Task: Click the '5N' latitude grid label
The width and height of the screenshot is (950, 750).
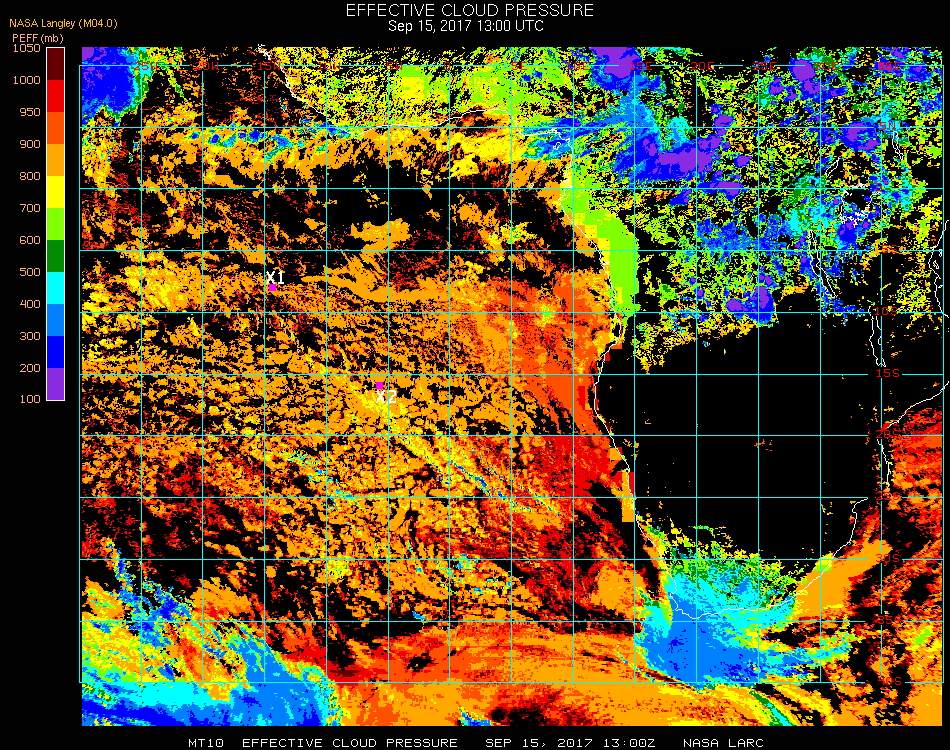Action: pos(888,125)
